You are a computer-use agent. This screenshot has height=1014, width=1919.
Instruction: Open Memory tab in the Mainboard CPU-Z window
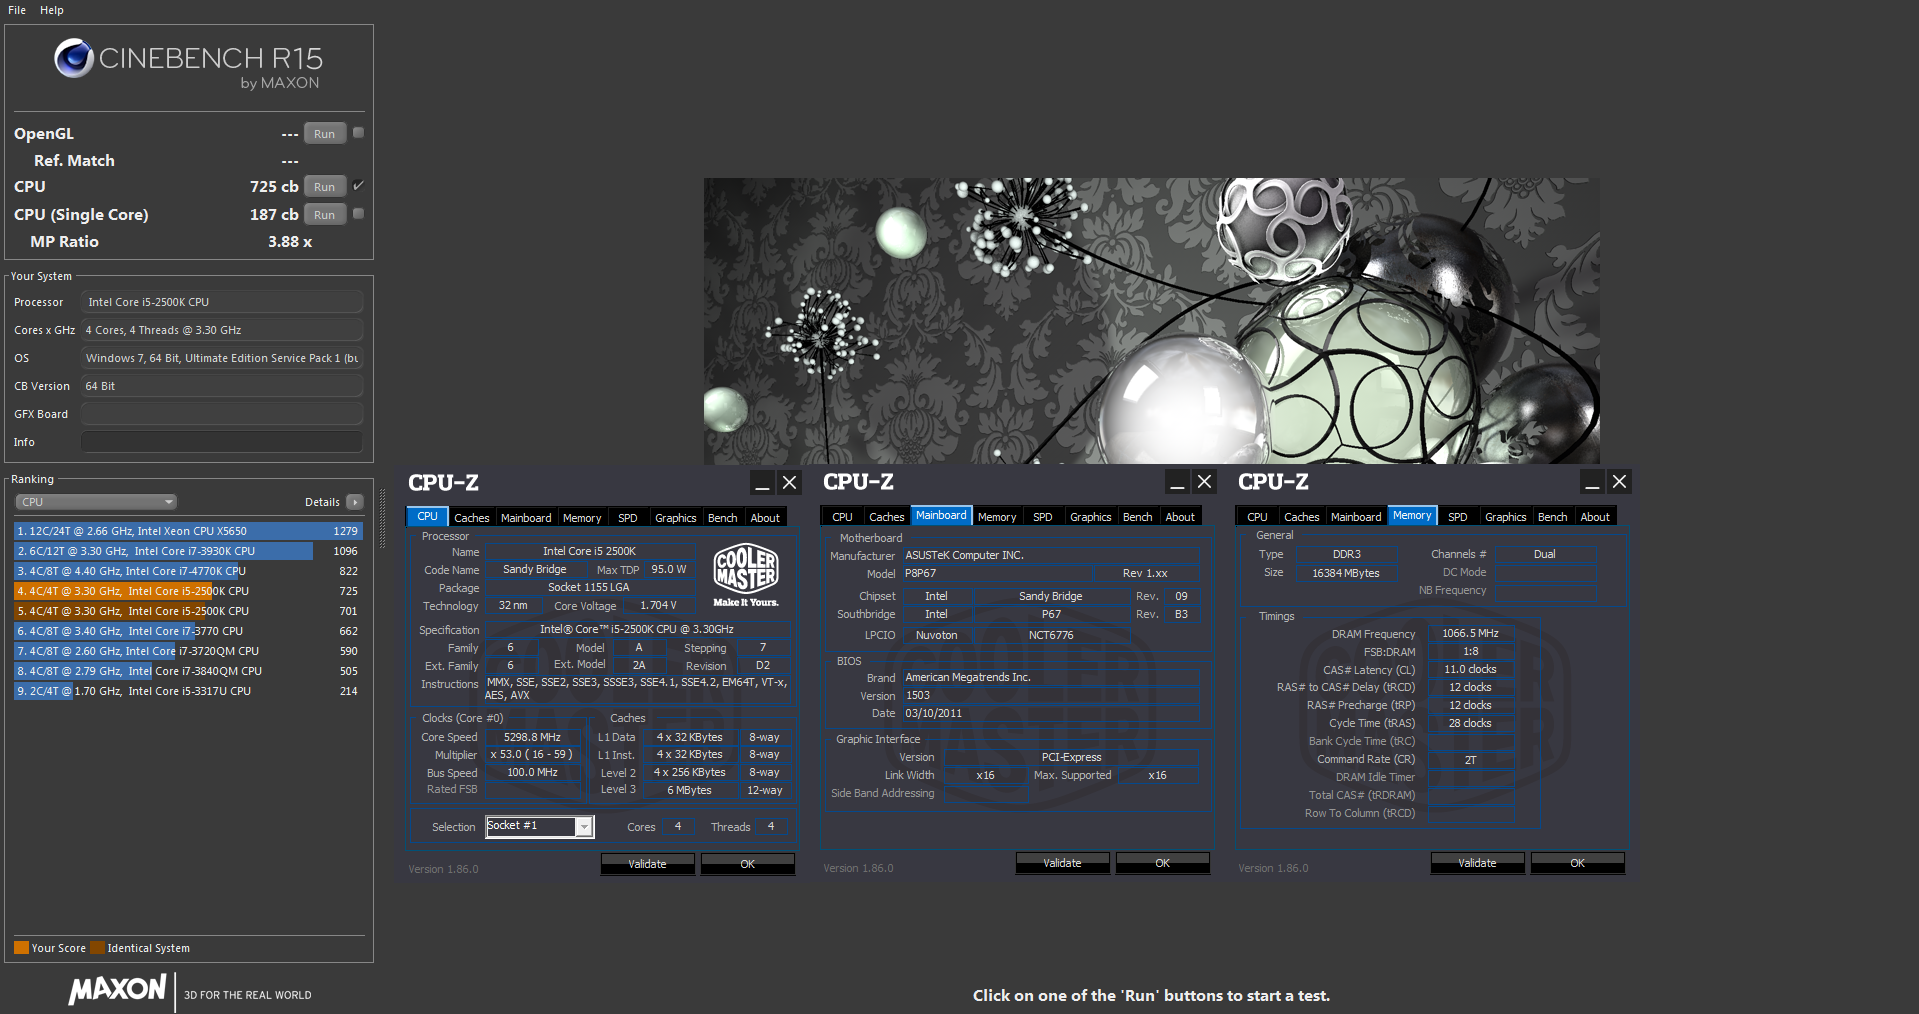997,517
